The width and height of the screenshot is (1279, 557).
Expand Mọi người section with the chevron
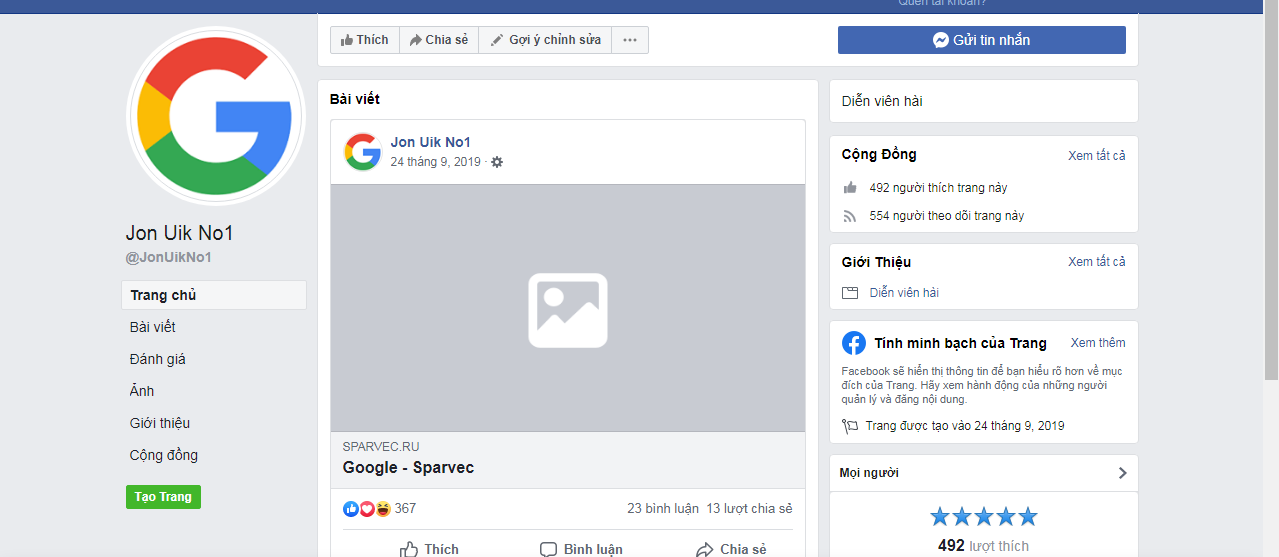pos(1122,473)
